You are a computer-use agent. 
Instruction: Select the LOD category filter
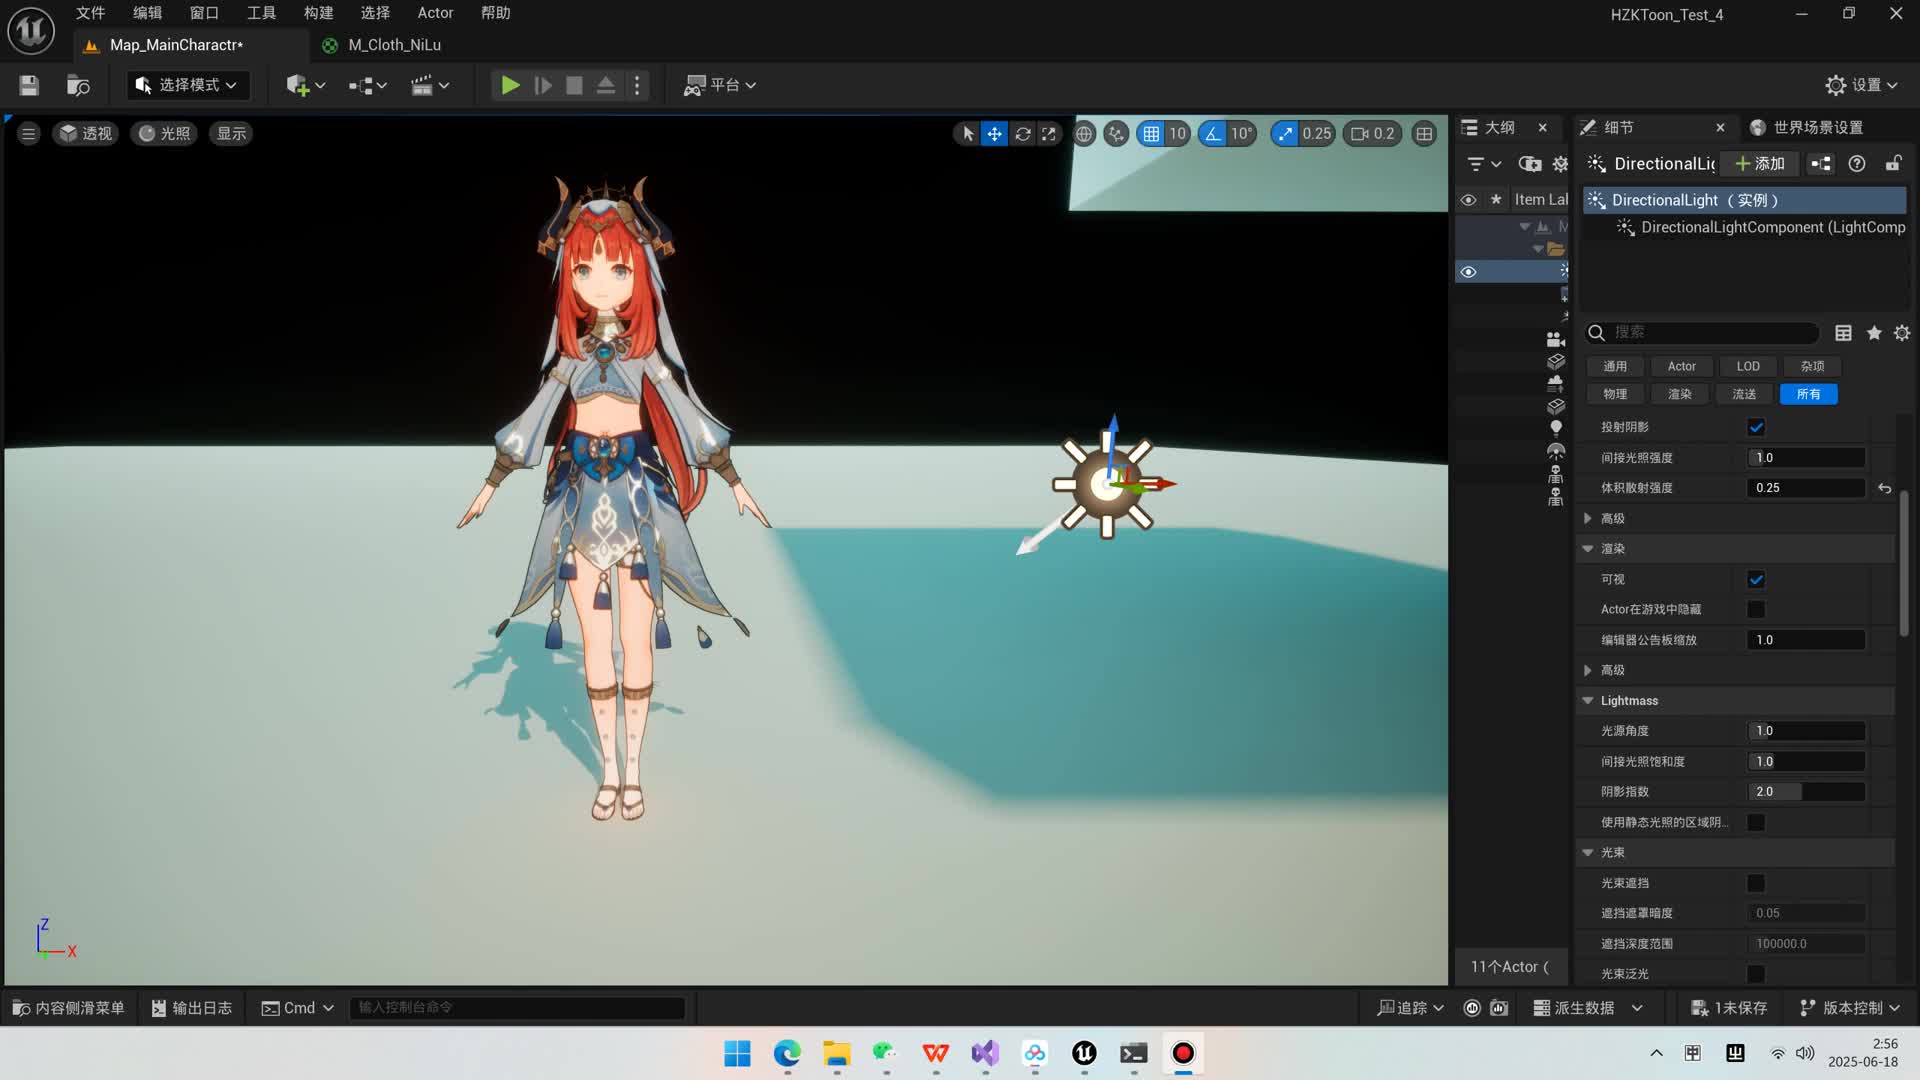coord(1748,367)
